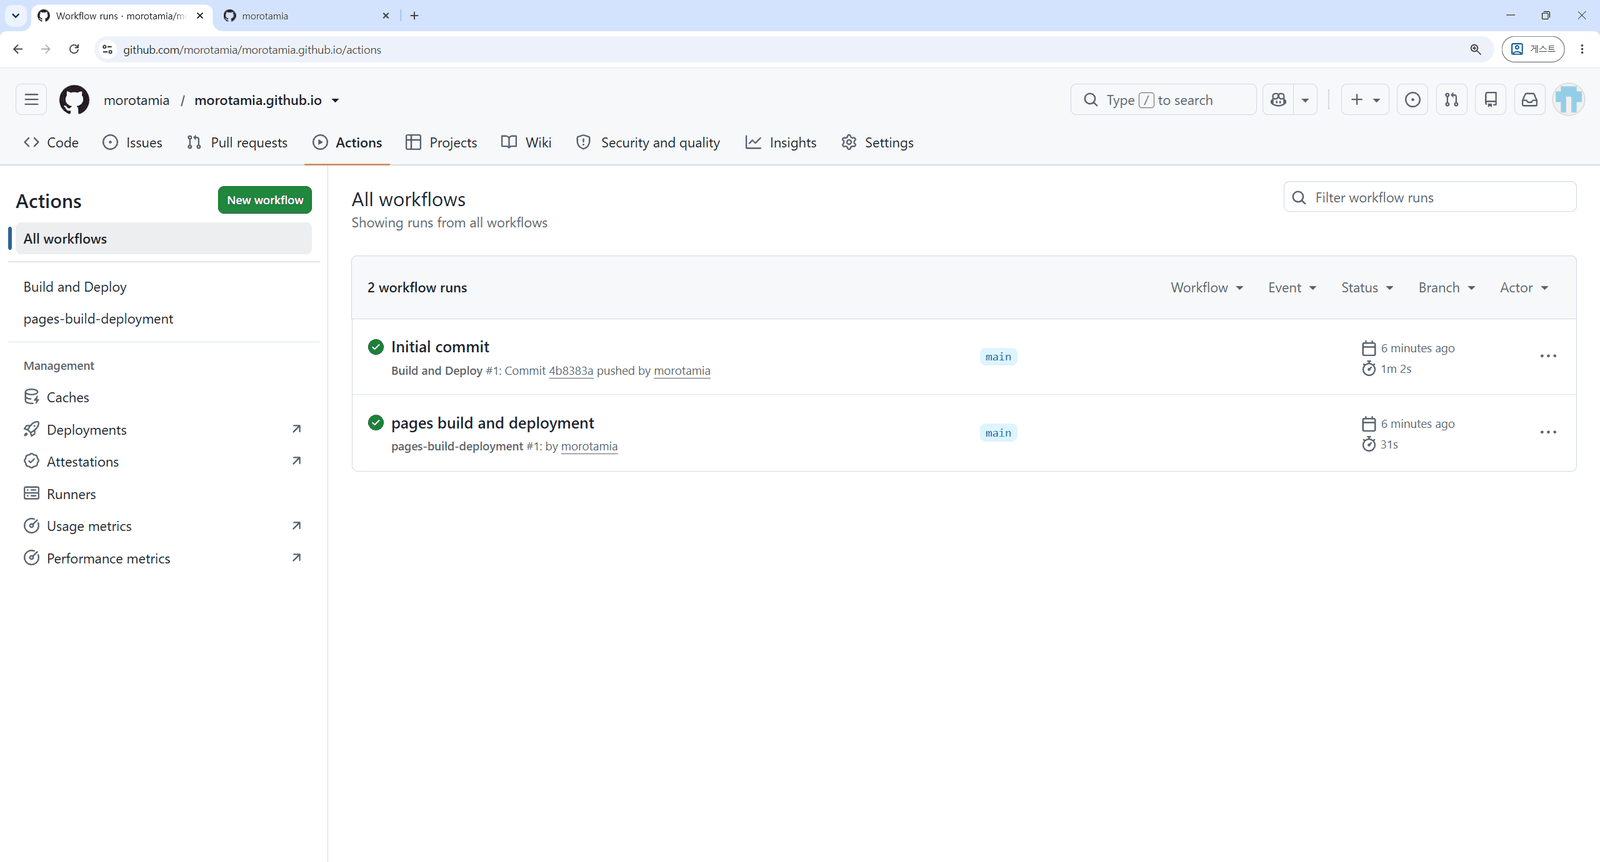Screen dimensions: 1600x862
Task: Open the notifications inbox icon
Action: coord(1529,100)
